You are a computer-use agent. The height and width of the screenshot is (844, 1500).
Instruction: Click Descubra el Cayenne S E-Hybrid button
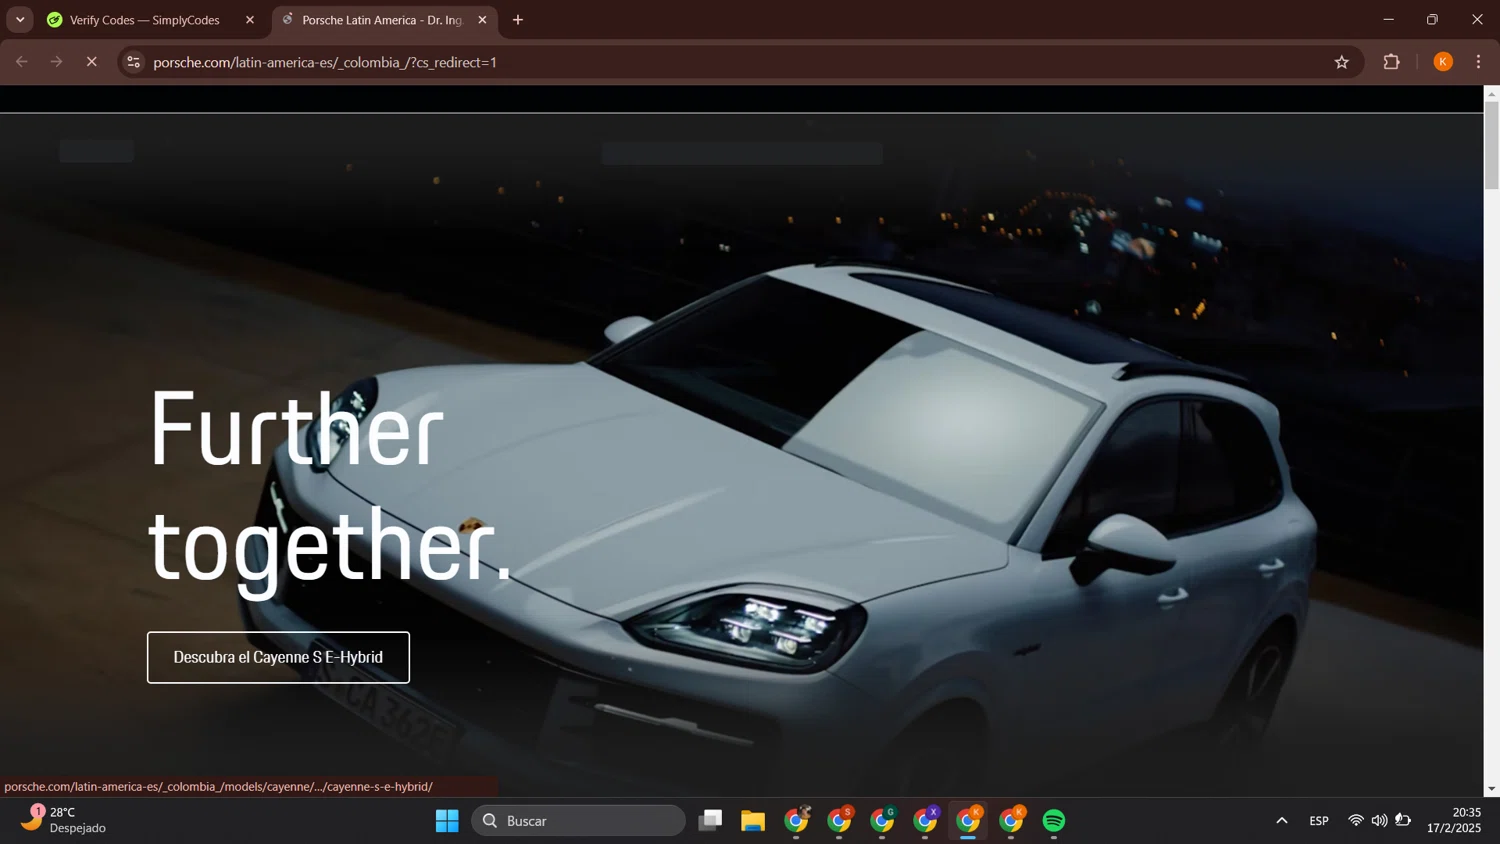pyautogui.click(x=278, y=657)
